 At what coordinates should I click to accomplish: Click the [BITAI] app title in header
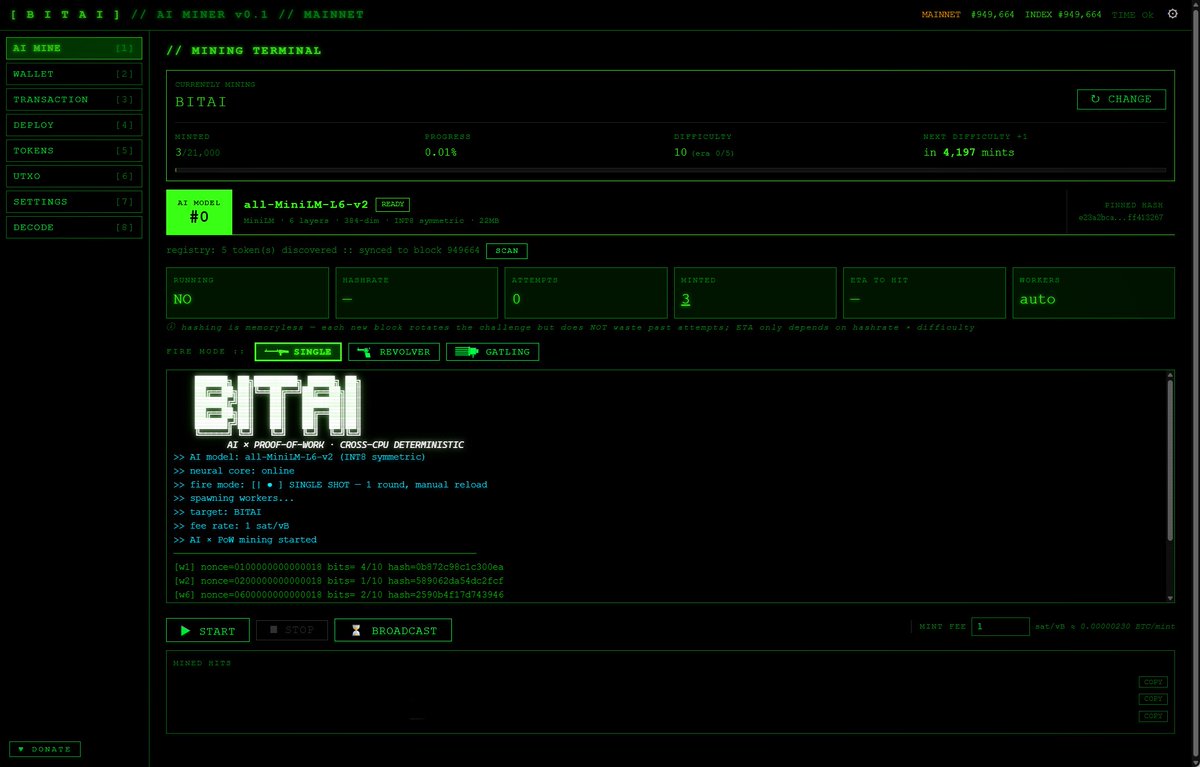coord(66,15)
